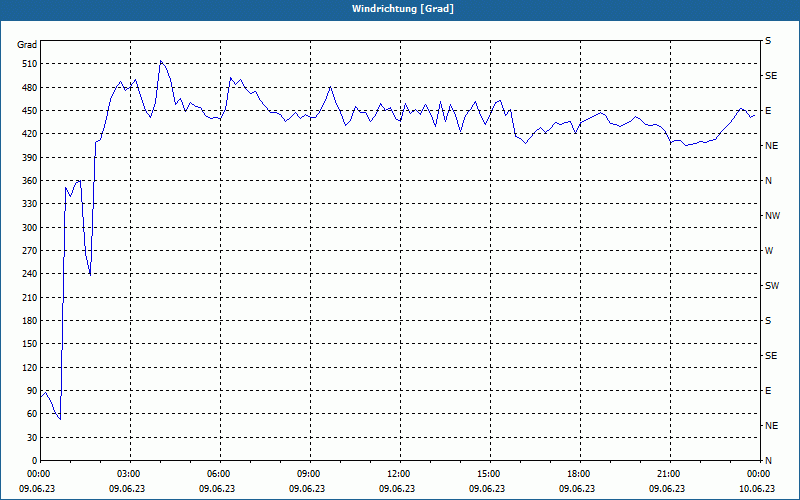Select the 150 y-axis value

pyautogui.click(x=30, y=344)
